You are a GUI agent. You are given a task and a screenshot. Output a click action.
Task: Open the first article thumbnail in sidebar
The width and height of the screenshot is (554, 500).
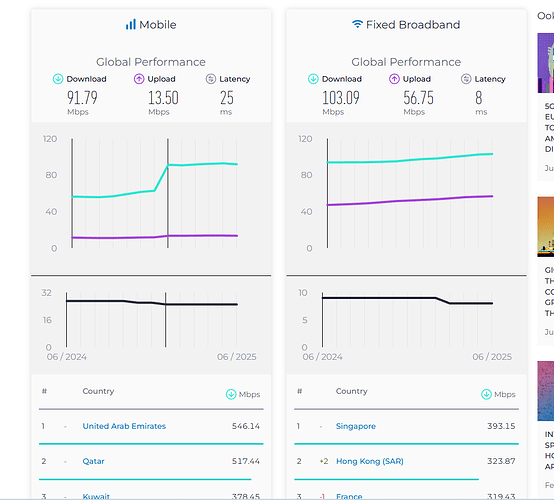tap(546, 63)
